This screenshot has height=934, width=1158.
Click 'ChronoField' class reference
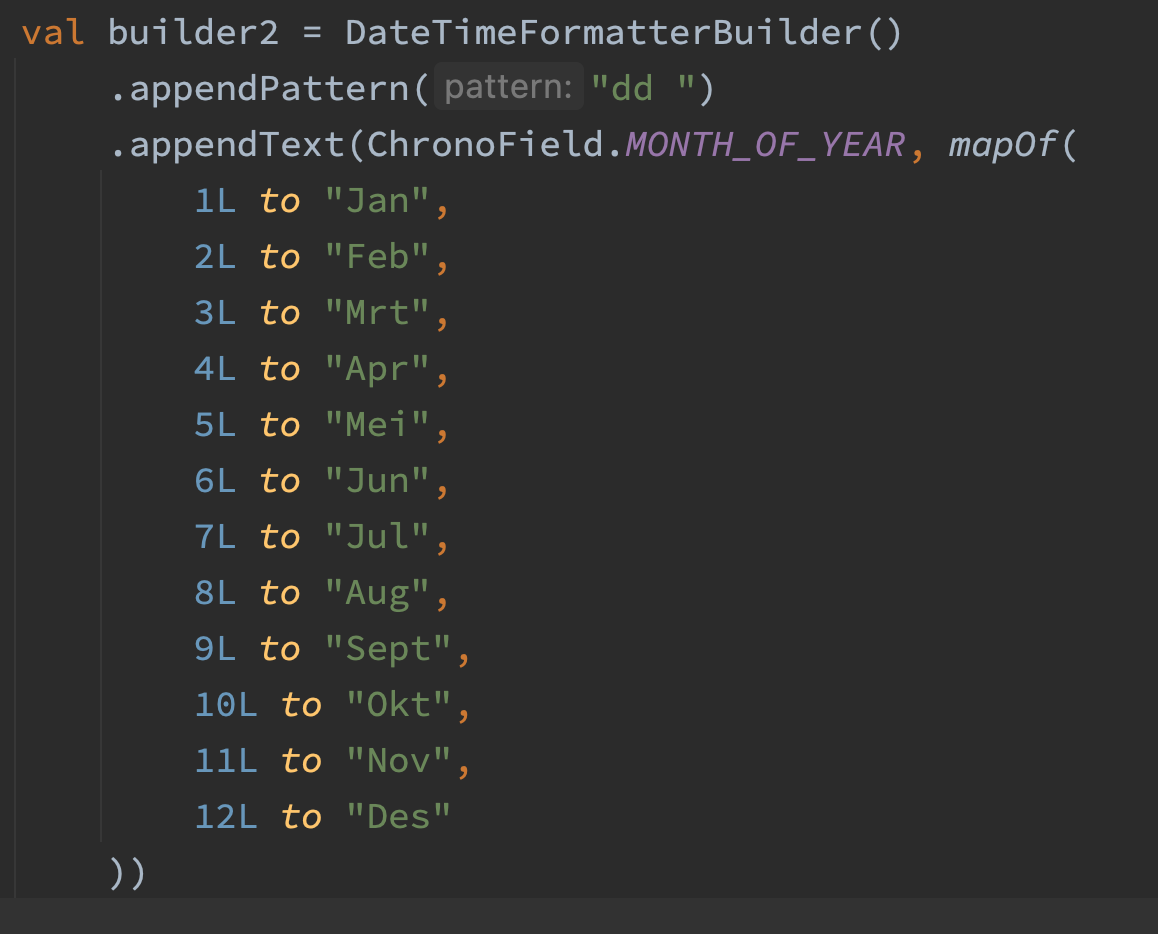pos(485,145)
